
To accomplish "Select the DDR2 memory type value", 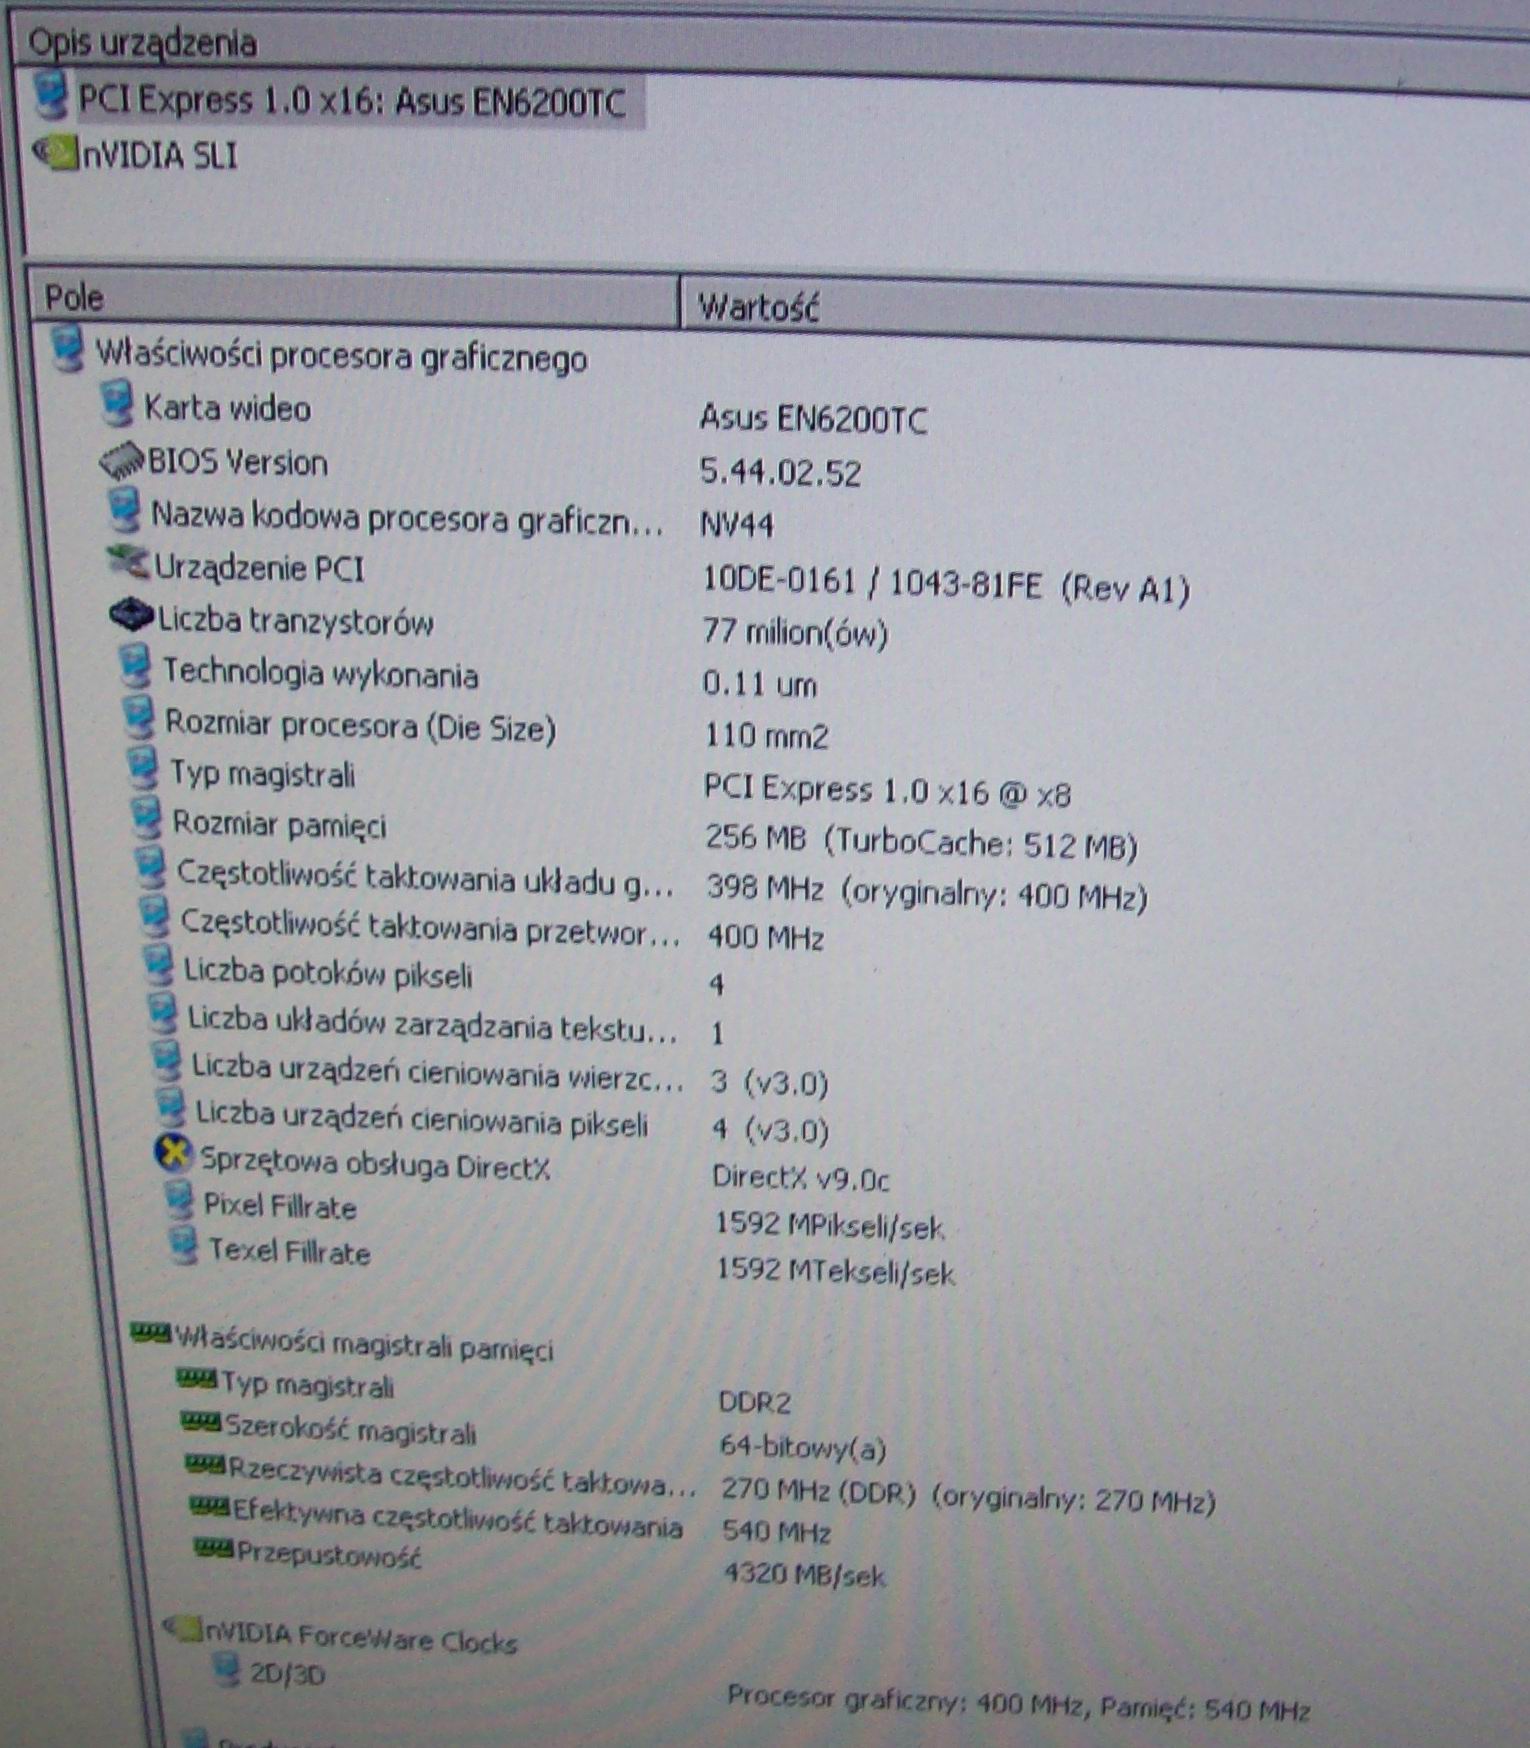I will click(x=755, y=1402).
